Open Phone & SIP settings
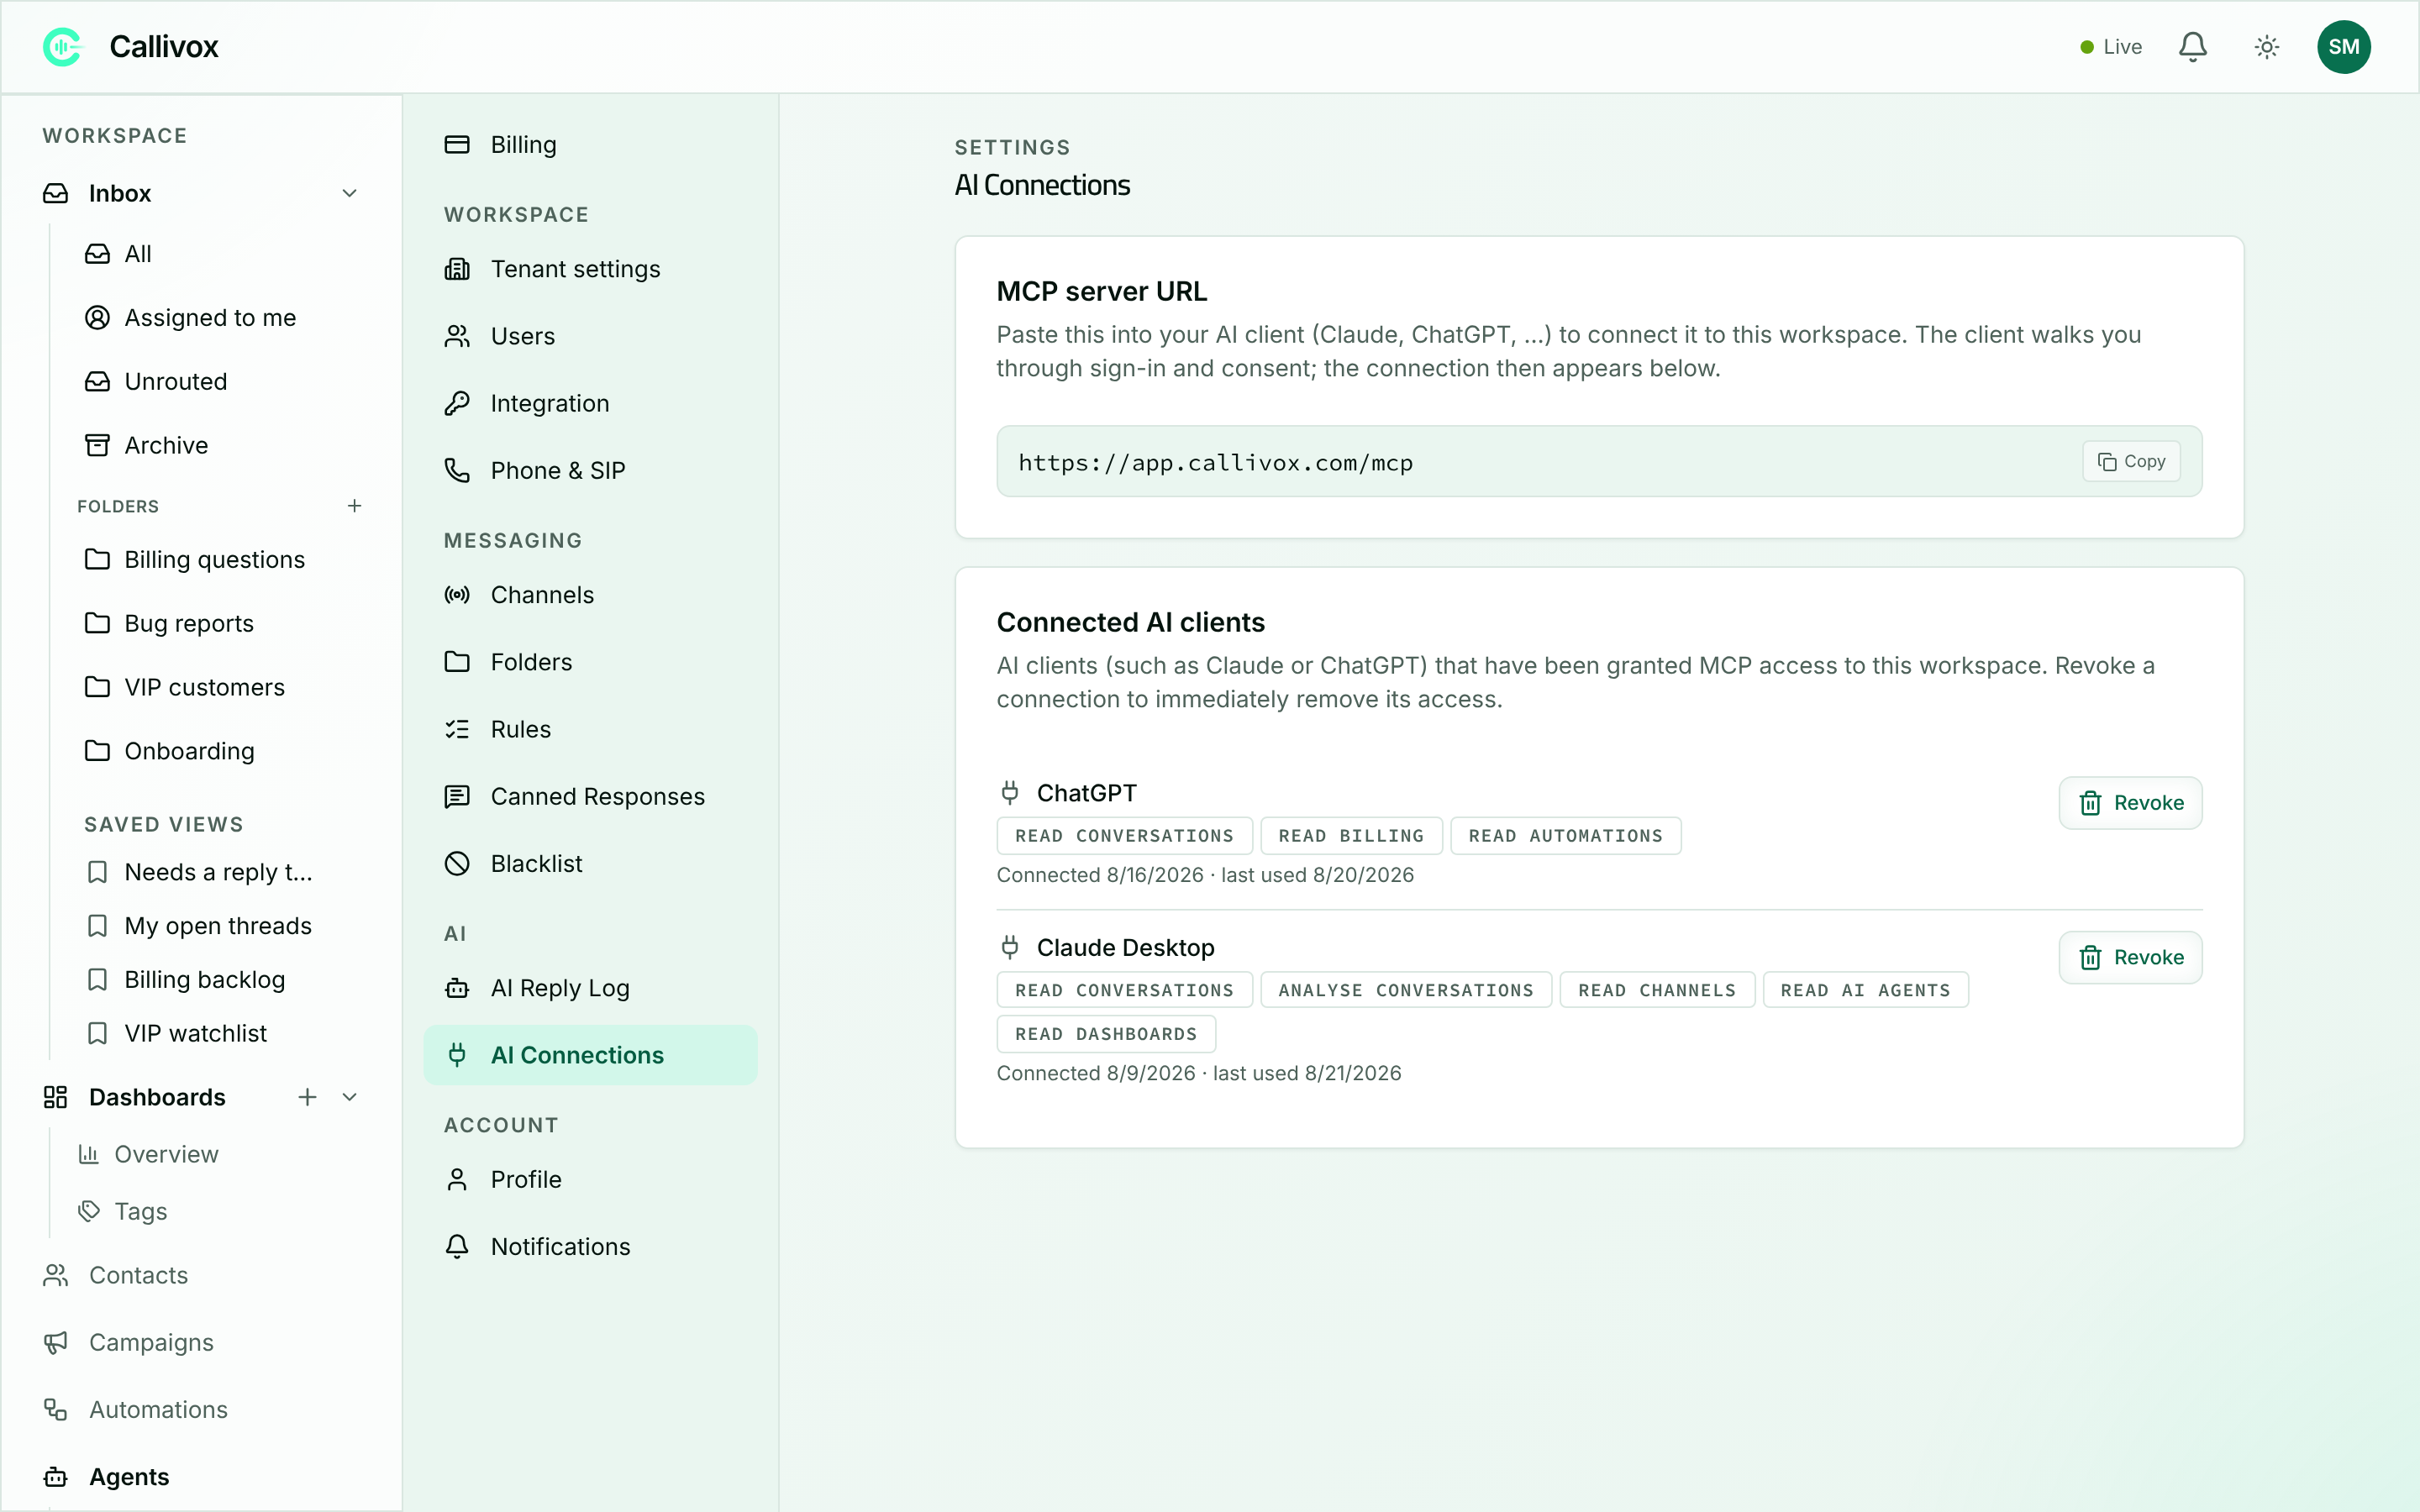Screen dimensions: 2420x1512 click(590, 470)
